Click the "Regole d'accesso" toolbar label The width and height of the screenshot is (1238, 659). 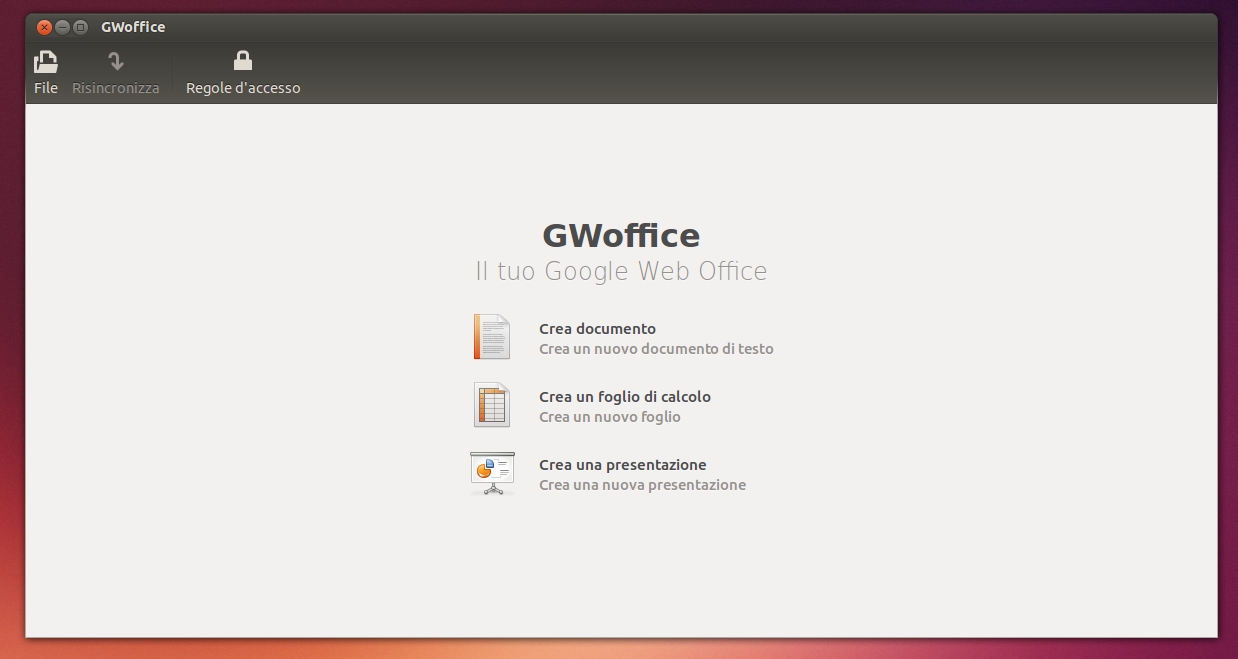243,88
